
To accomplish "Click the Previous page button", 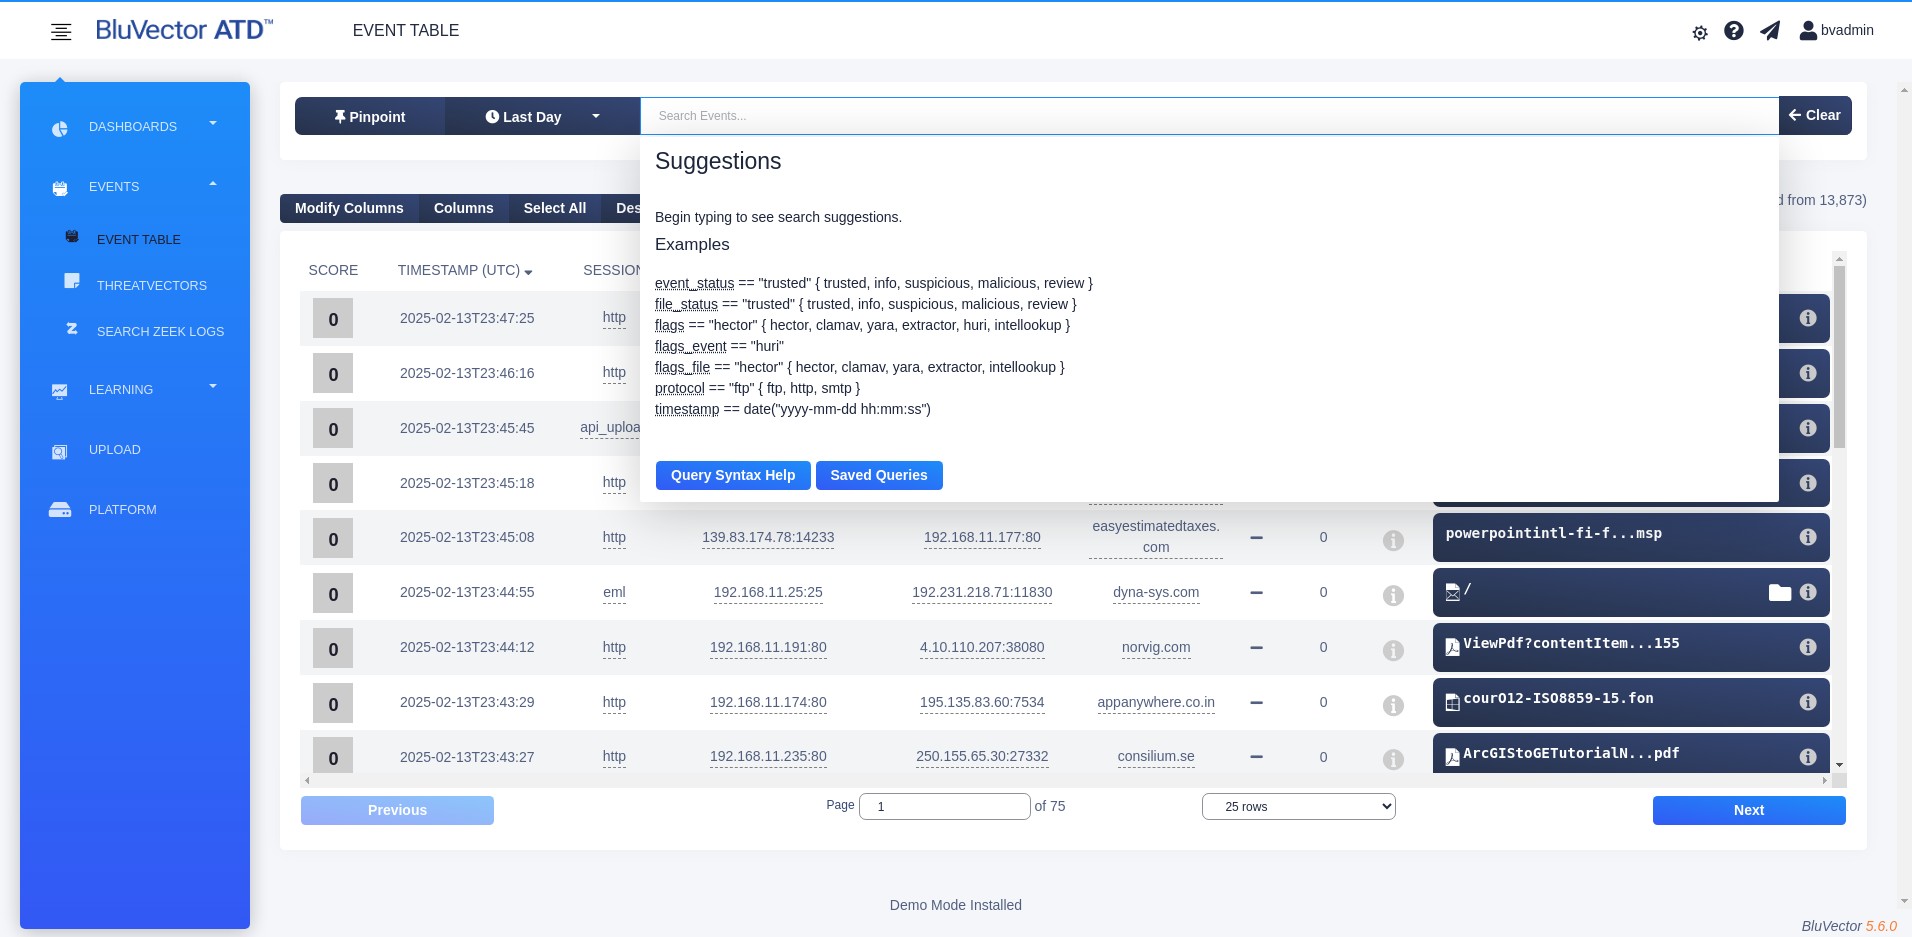I will tap(397, 811).
